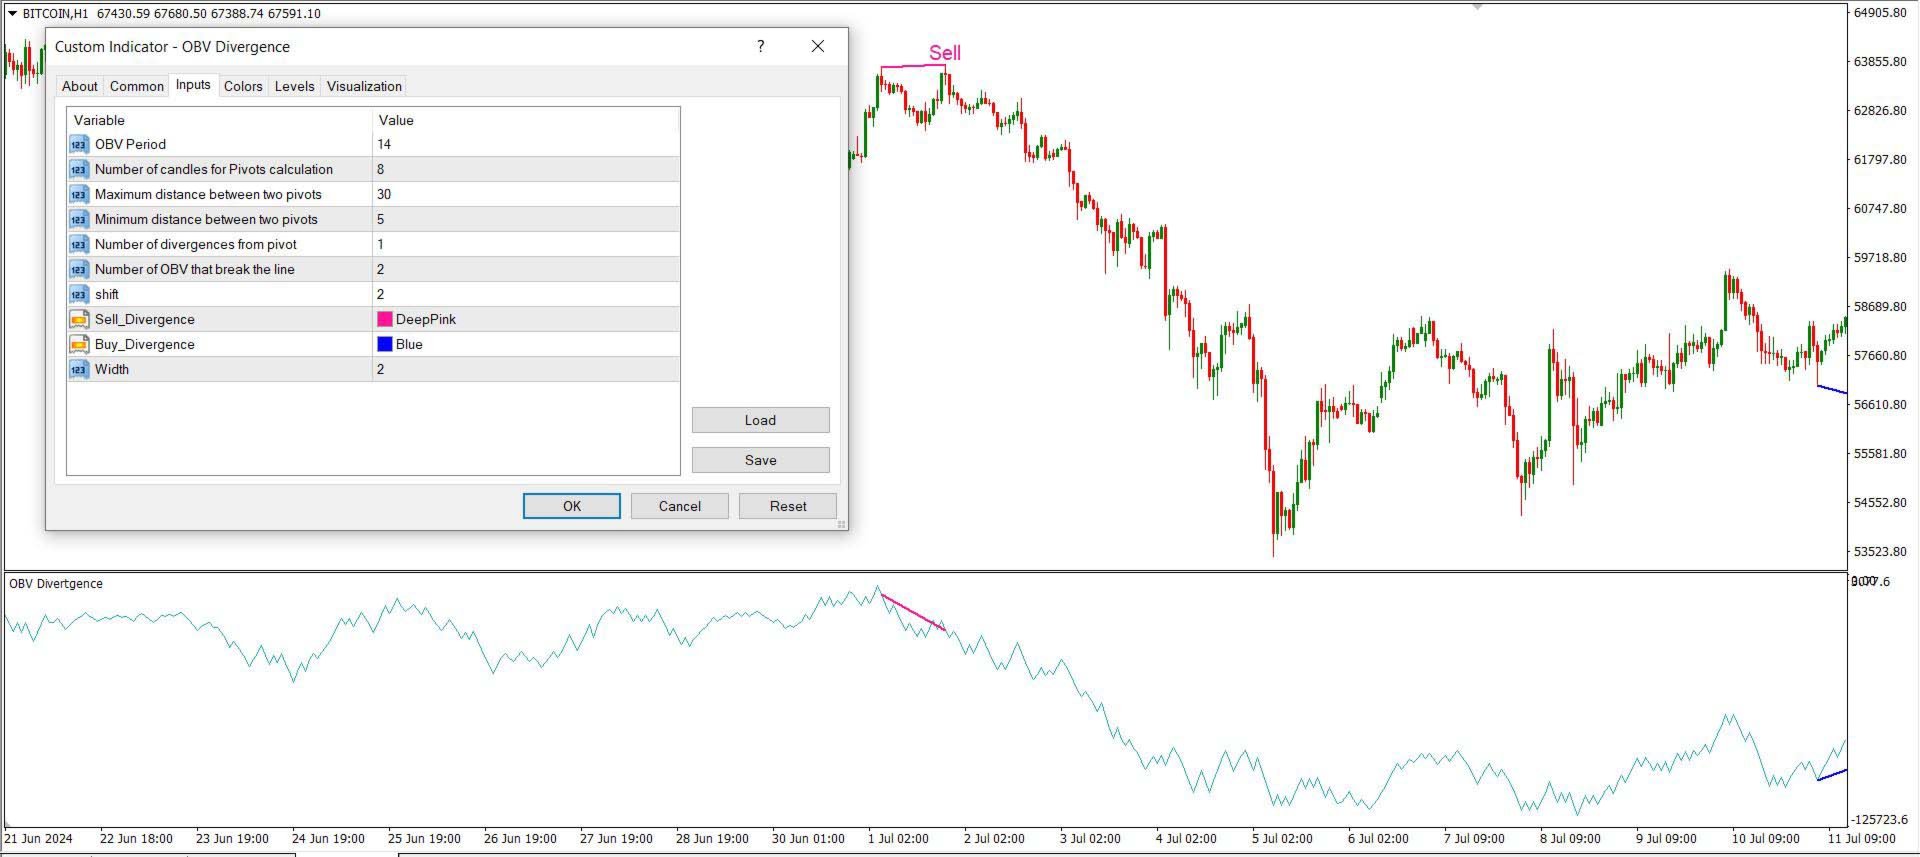Select the OBV Period label
The width and height of the screenshot is (1920, 857).
[130, 144]
